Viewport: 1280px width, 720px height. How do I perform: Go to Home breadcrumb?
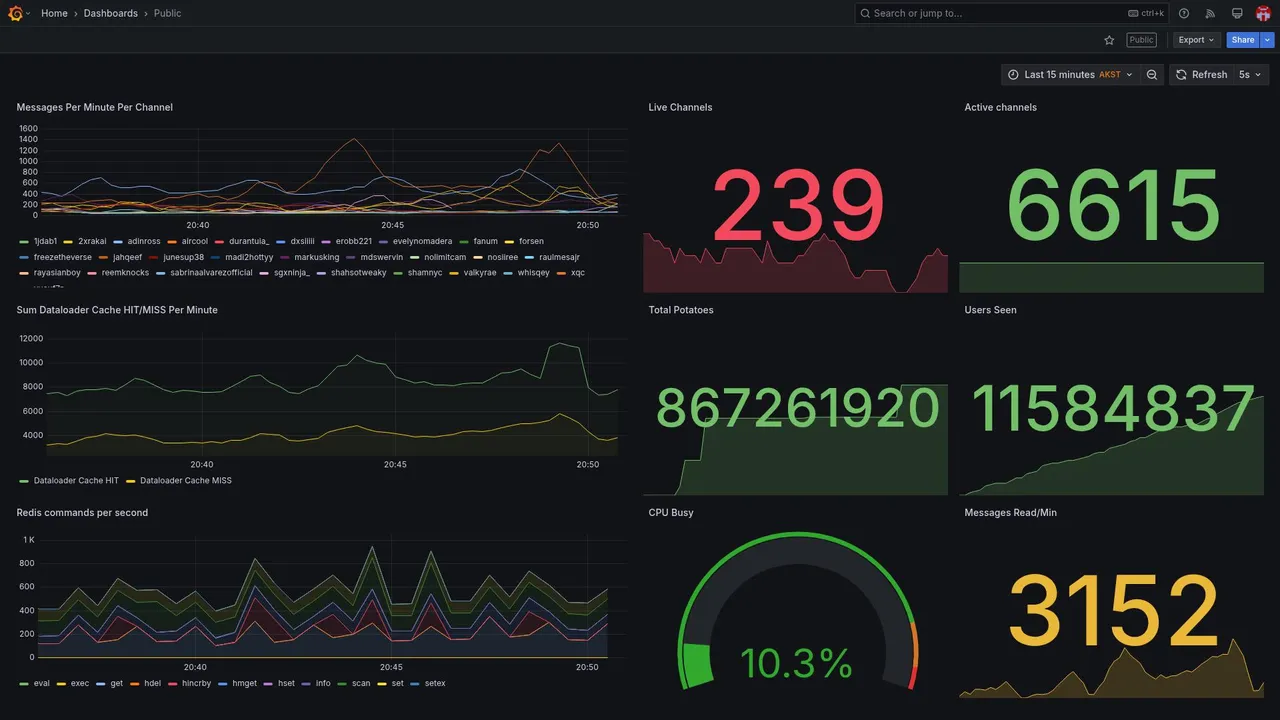click(x=54, y=13)
